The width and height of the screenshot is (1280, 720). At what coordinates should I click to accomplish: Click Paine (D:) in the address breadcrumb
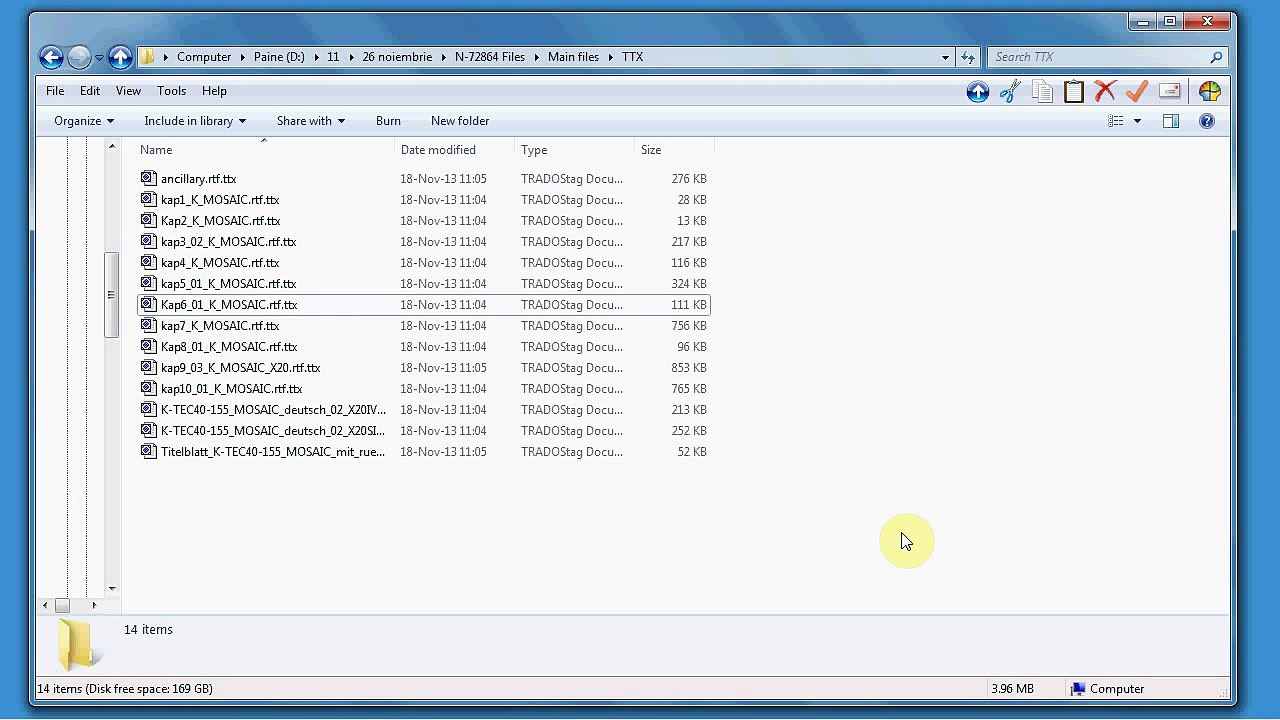tap(279, 57)
